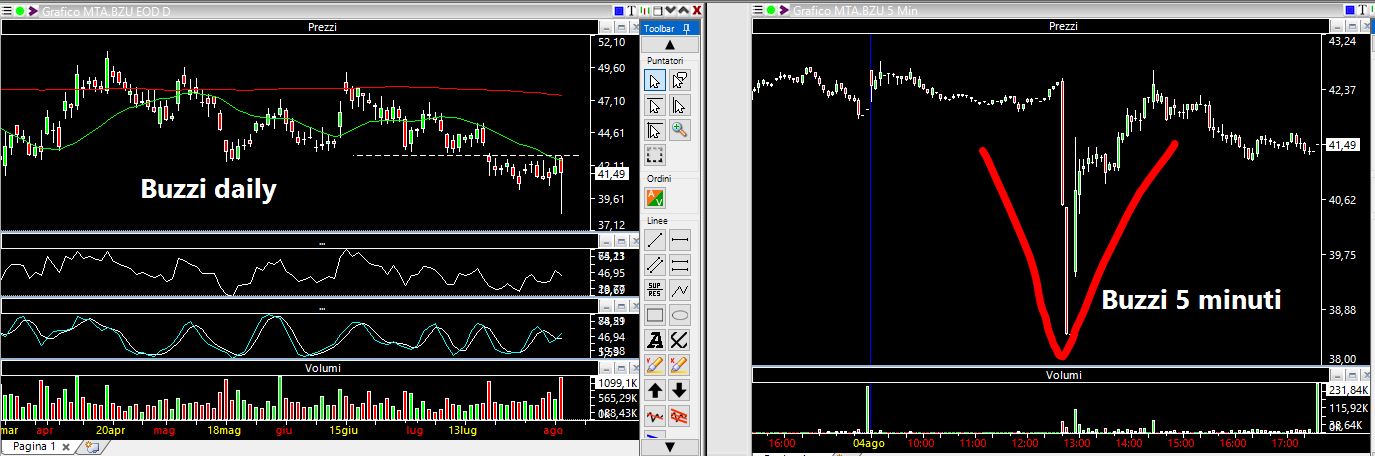Click the Prezzi header of daily chart
This screenshot has width=1375, height=456.
coord(321,27)
